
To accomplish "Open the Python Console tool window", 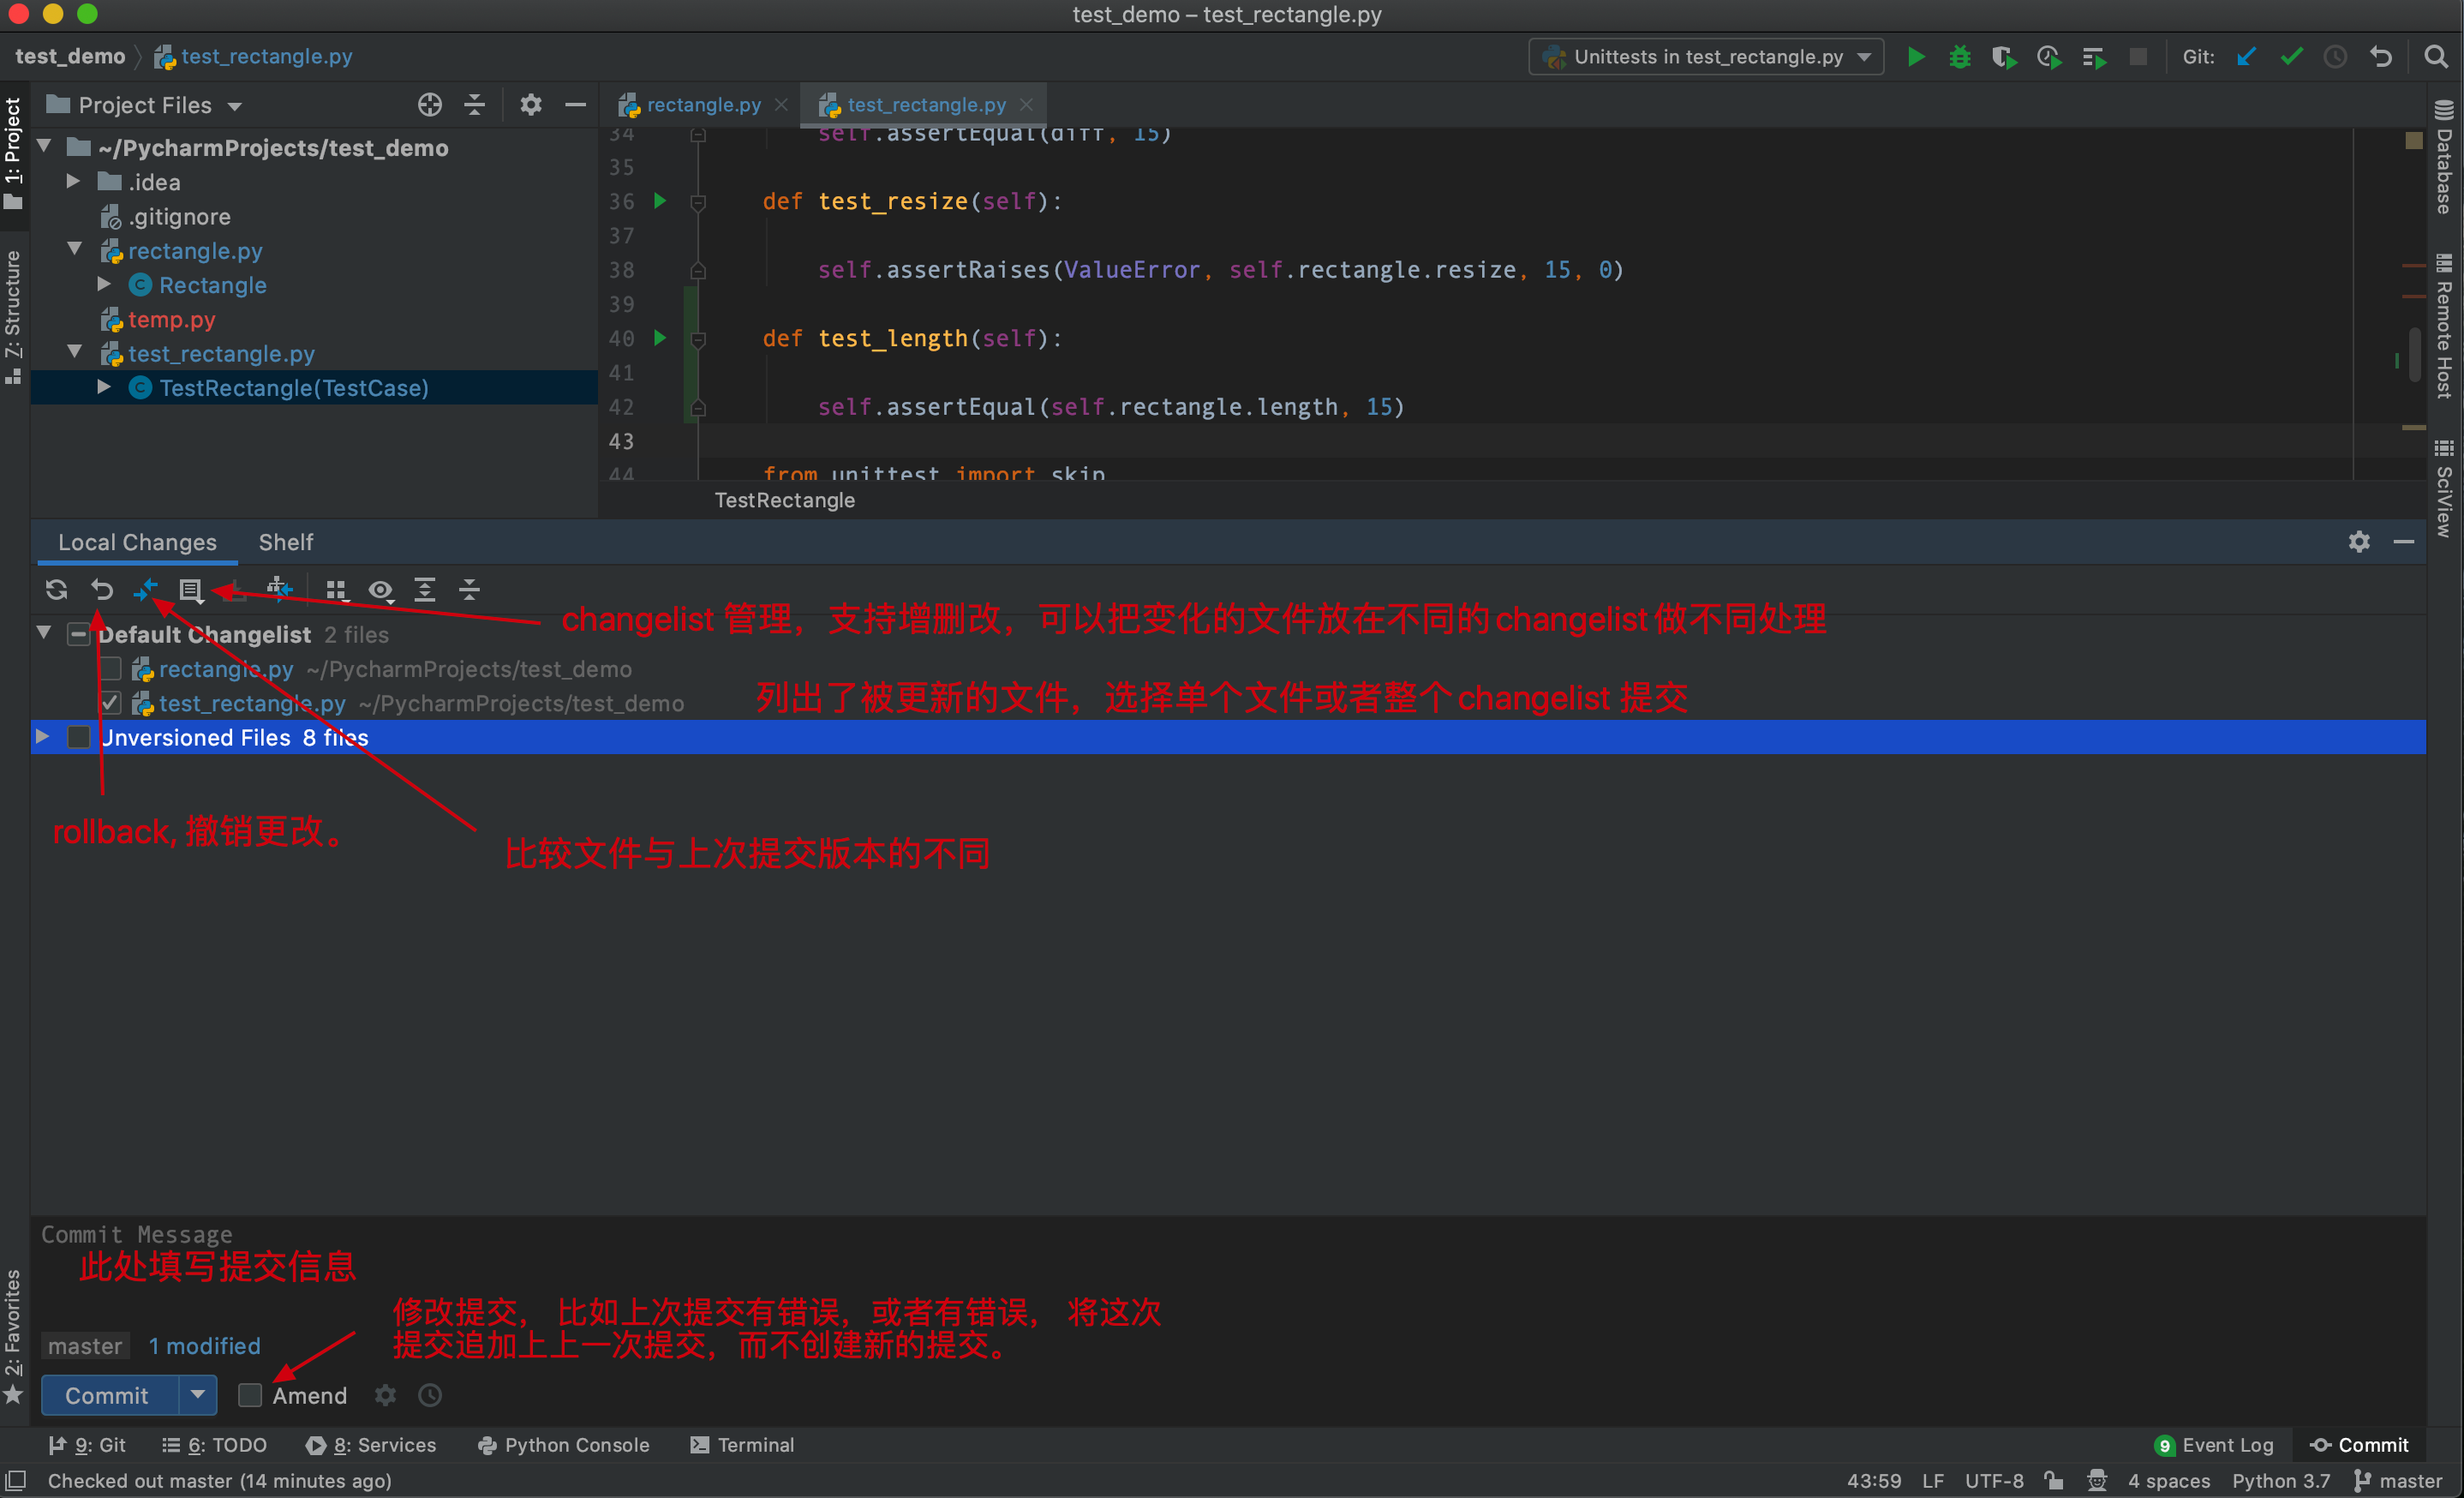I will pyautogui.click(x=564, y=1445).
